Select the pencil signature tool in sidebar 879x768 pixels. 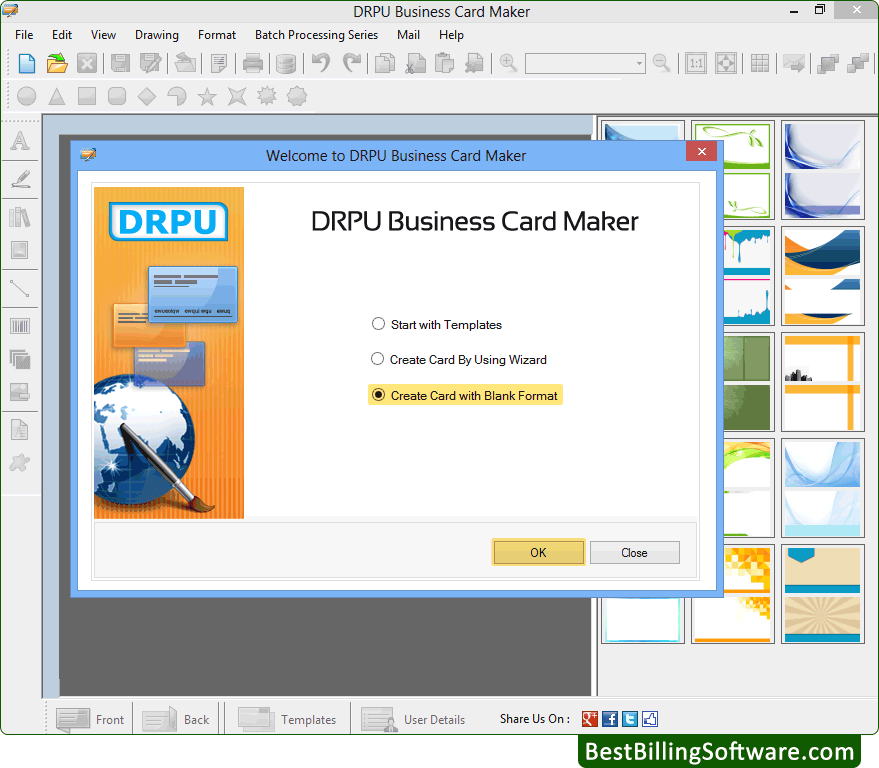20,179
